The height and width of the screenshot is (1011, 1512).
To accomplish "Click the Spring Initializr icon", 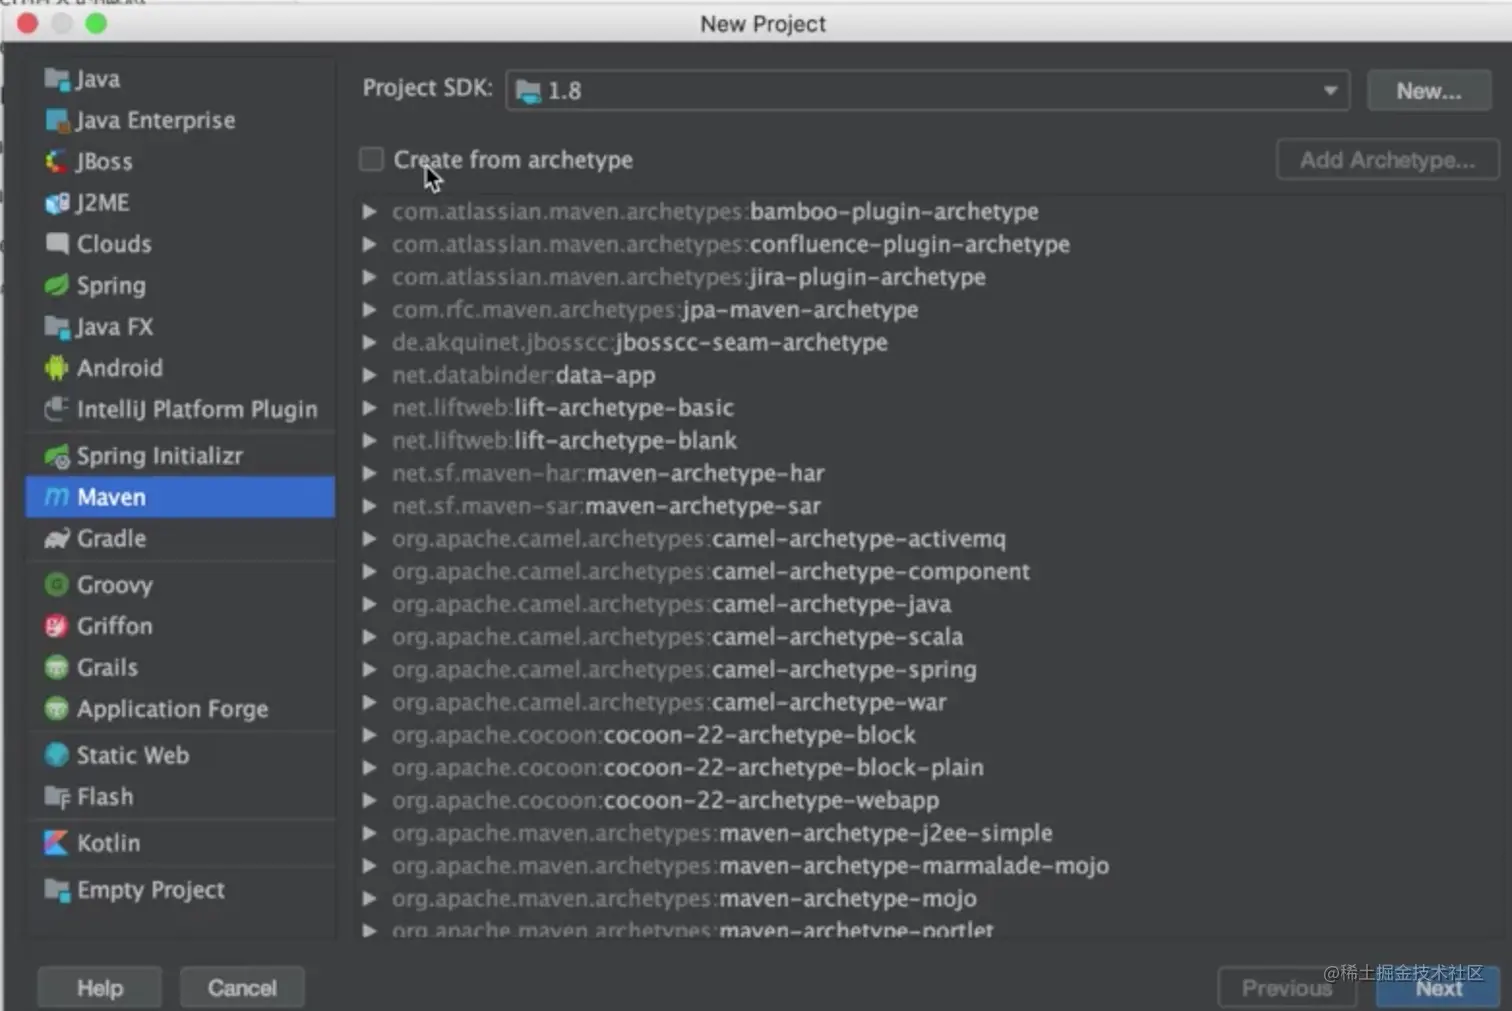I will [57, 456].
